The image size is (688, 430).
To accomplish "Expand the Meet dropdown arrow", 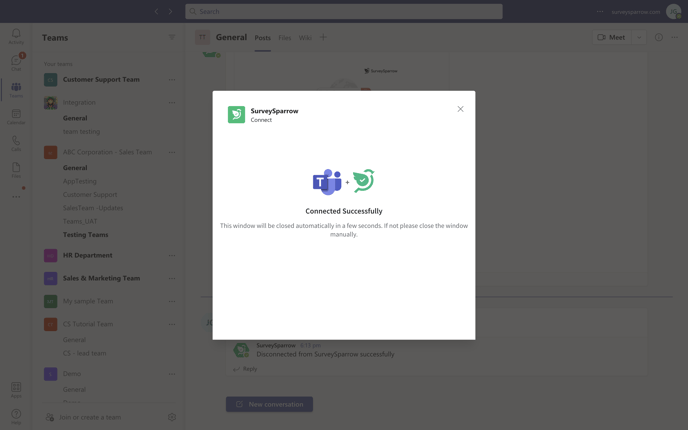I will (x=639, y=37).
